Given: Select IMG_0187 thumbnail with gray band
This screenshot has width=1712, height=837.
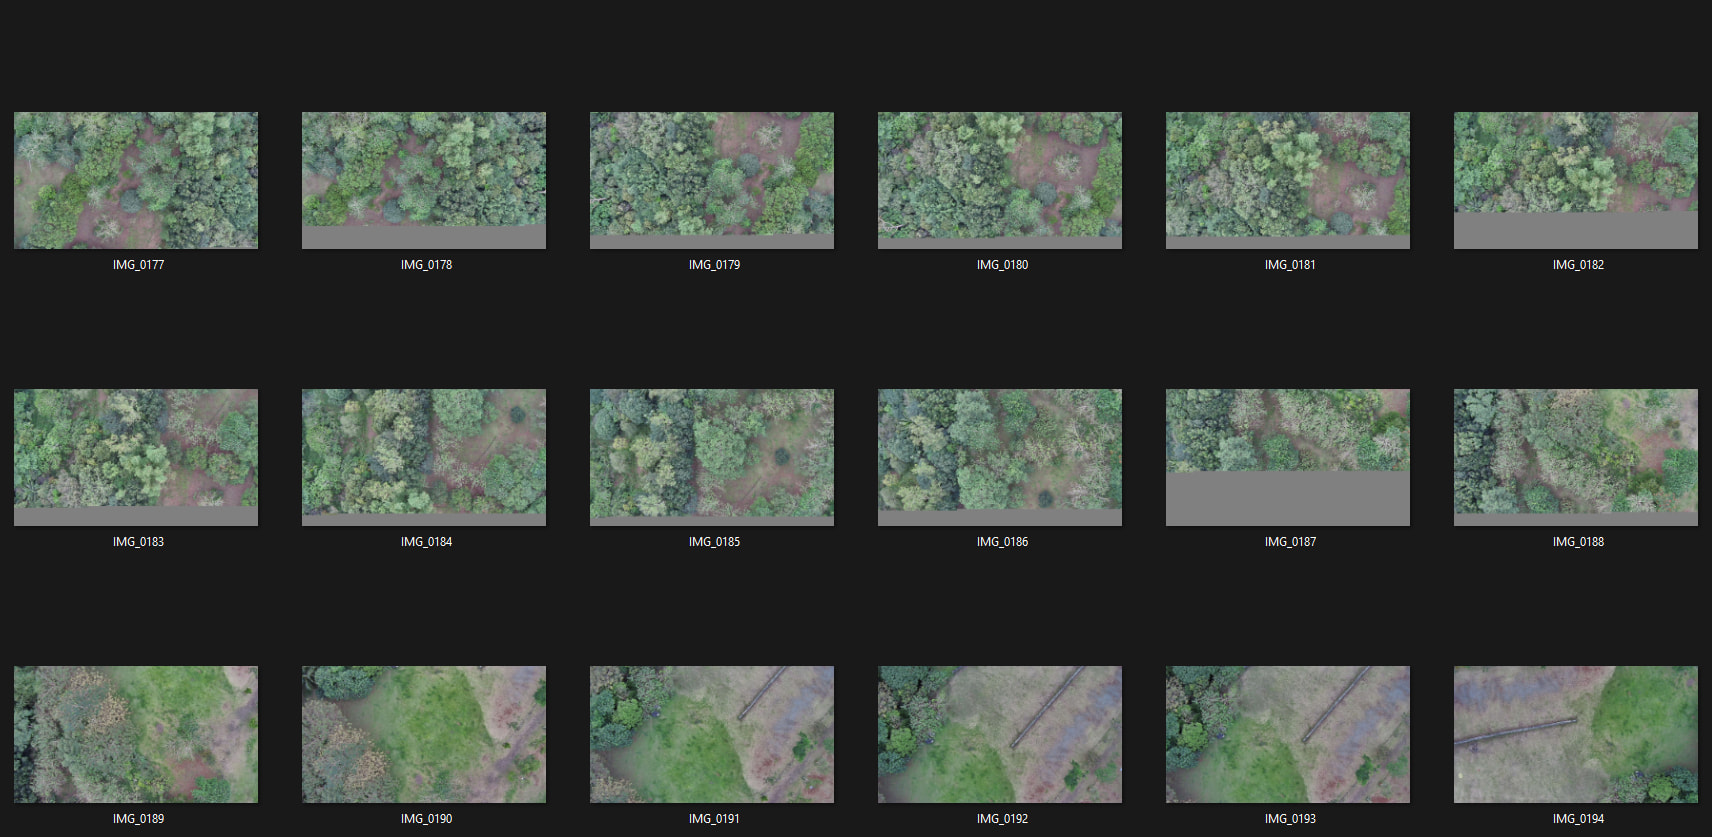Looking at the screenshot, I should [x=1288, y=457].
